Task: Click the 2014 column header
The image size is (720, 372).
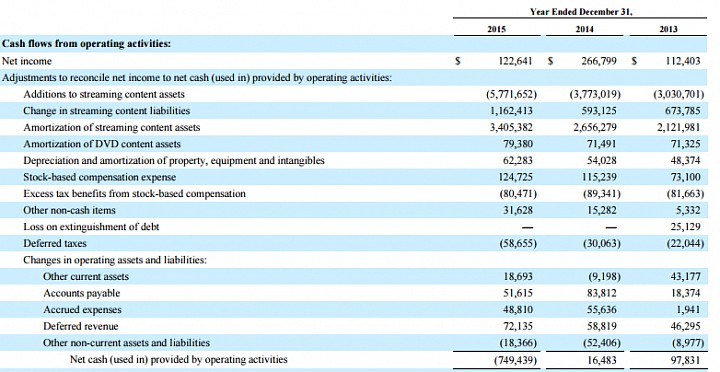Action: (585, 29)
